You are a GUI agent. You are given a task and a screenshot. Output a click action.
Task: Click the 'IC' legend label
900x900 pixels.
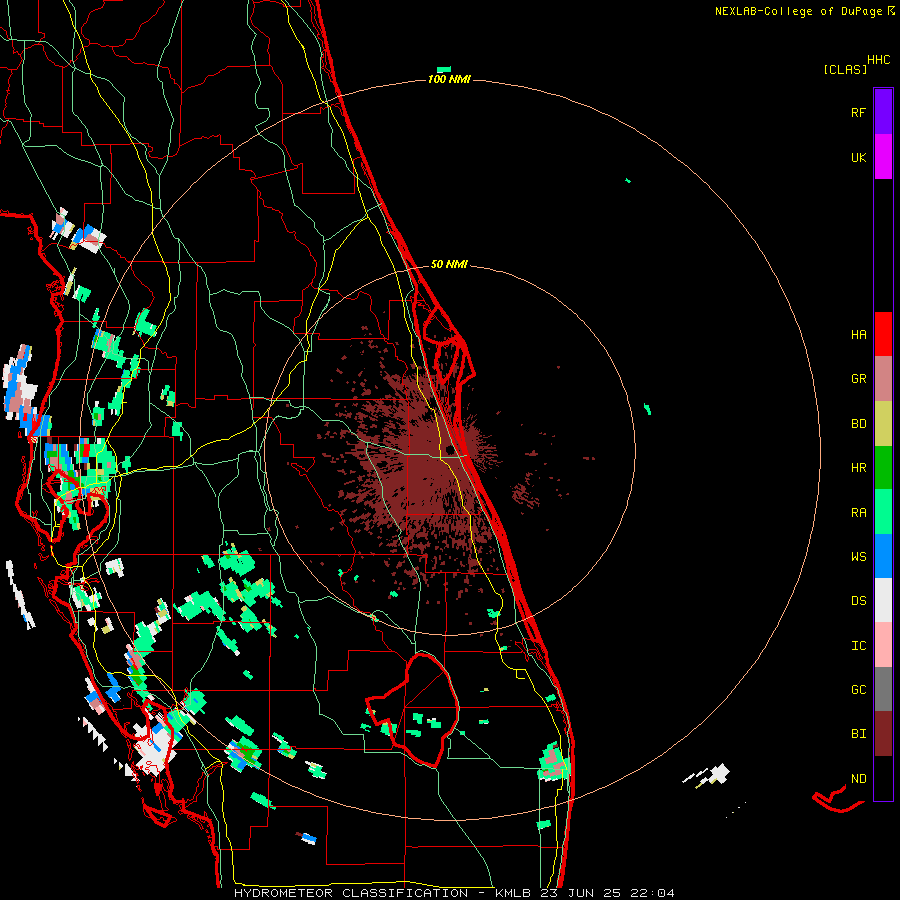pos(858,646)
